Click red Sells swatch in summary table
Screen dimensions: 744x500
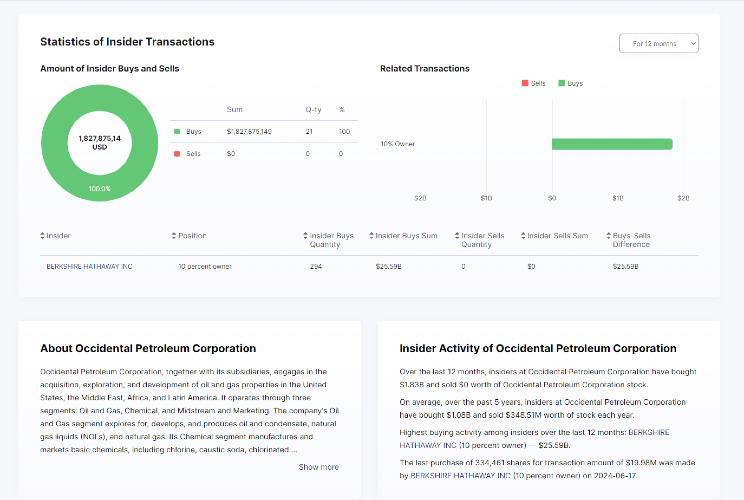[177, 154]
